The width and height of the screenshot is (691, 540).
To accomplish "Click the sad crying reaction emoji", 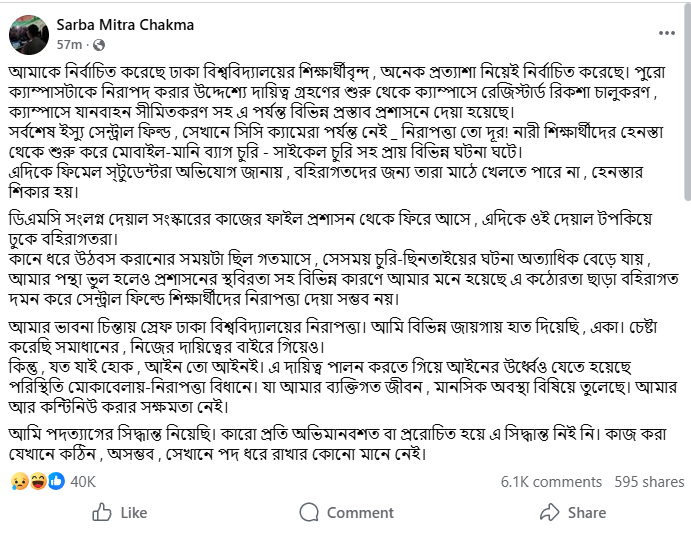I will (18, 482).
